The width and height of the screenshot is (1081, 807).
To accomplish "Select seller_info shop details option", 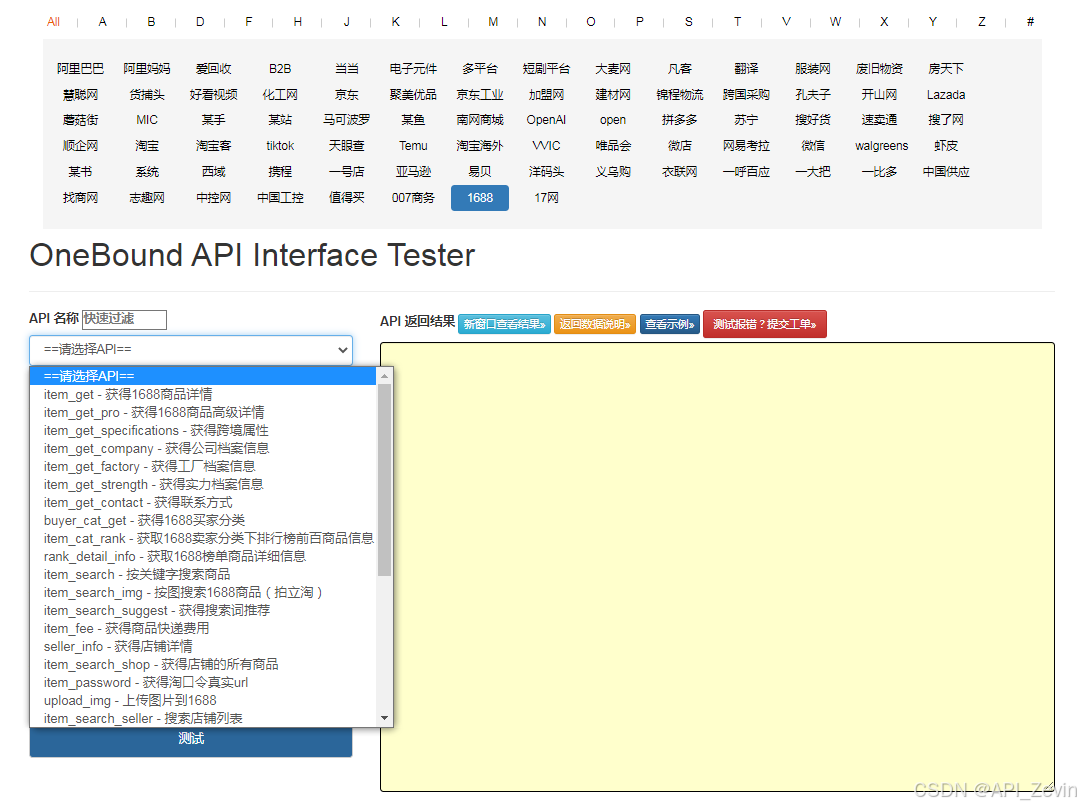I will point(203,646).
